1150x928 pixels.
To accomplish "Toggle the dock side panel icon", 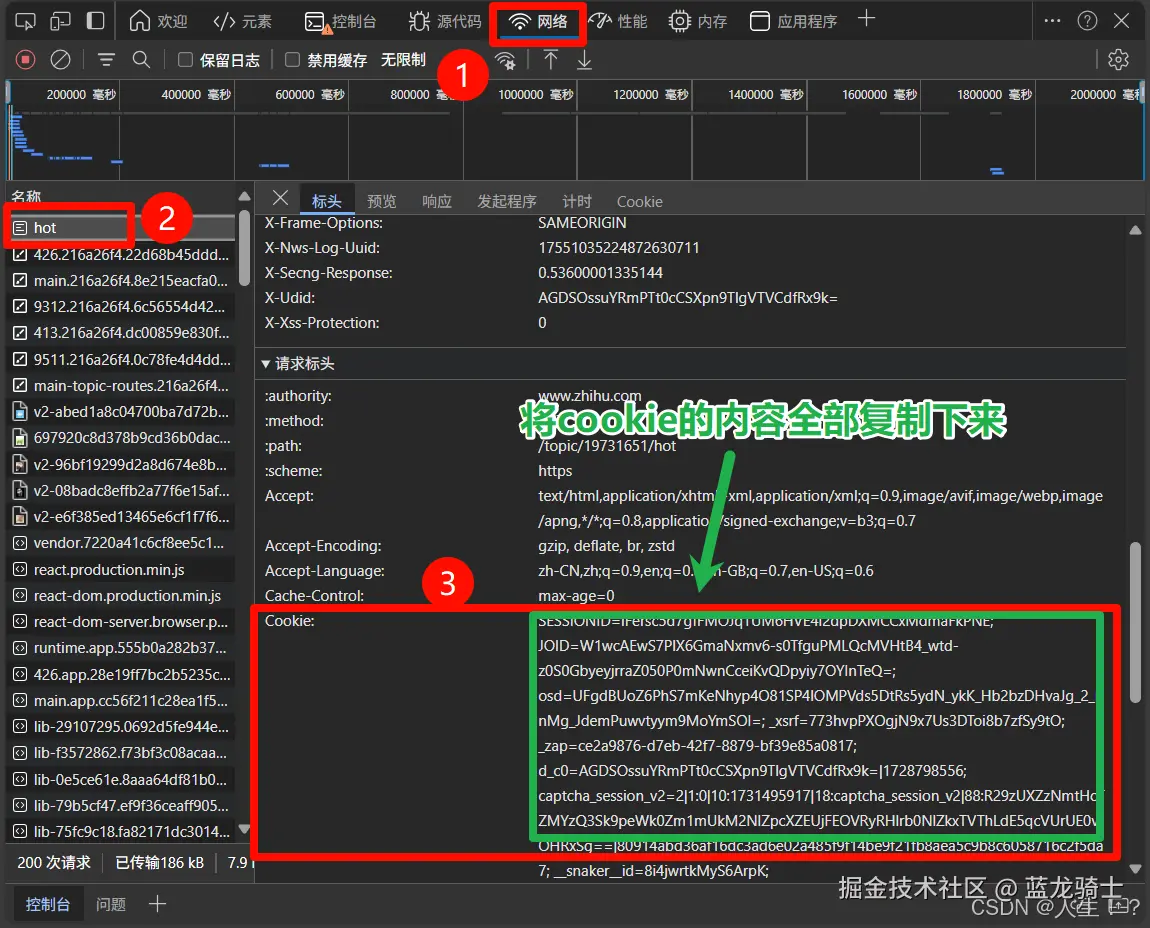I will (x=95, y=21).
